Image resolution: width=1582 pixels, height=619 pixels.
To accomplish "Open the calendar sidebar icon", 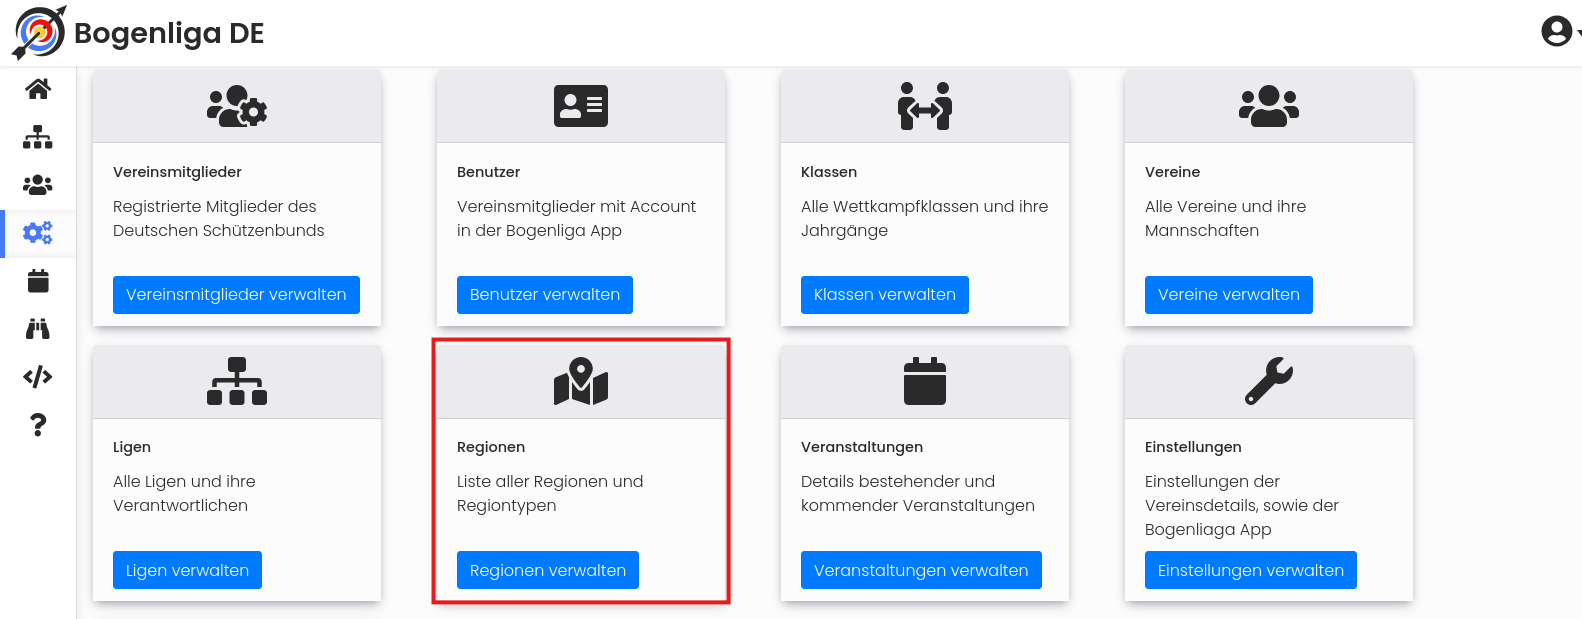I will tap(38, 281).
